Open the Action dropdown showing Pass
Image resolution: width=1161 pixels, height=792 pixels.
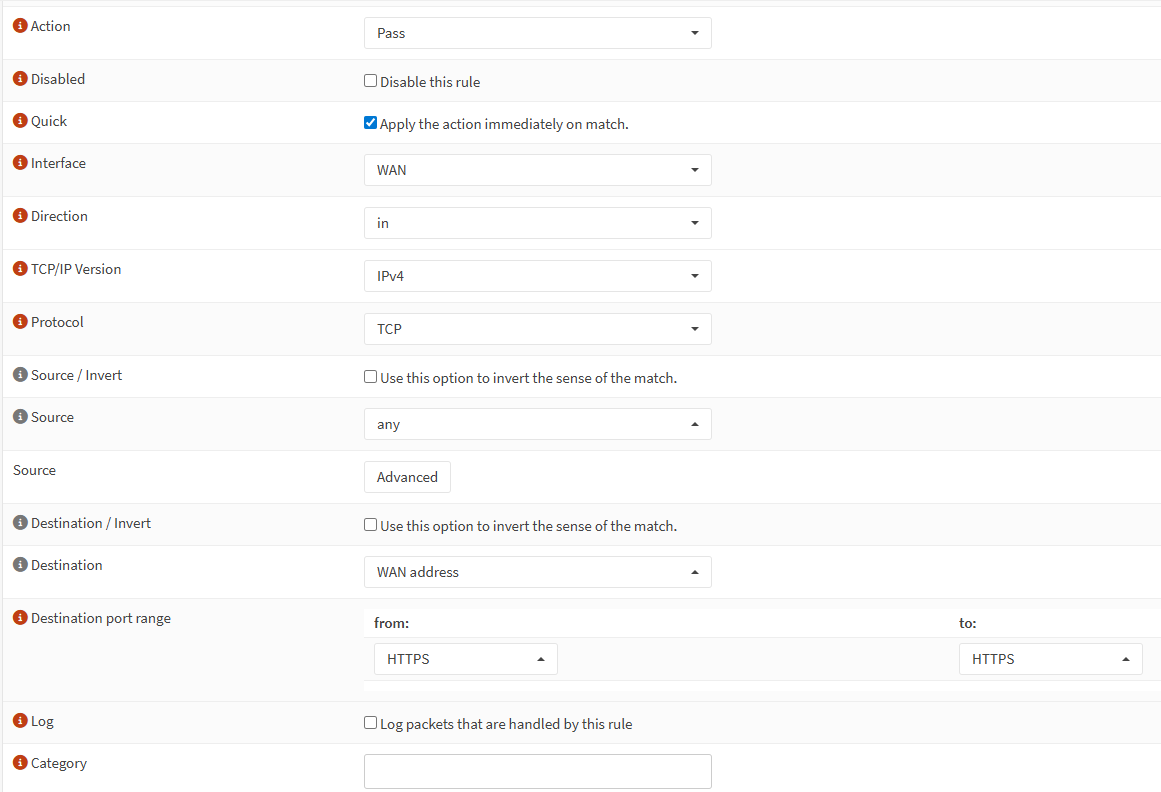537,33
